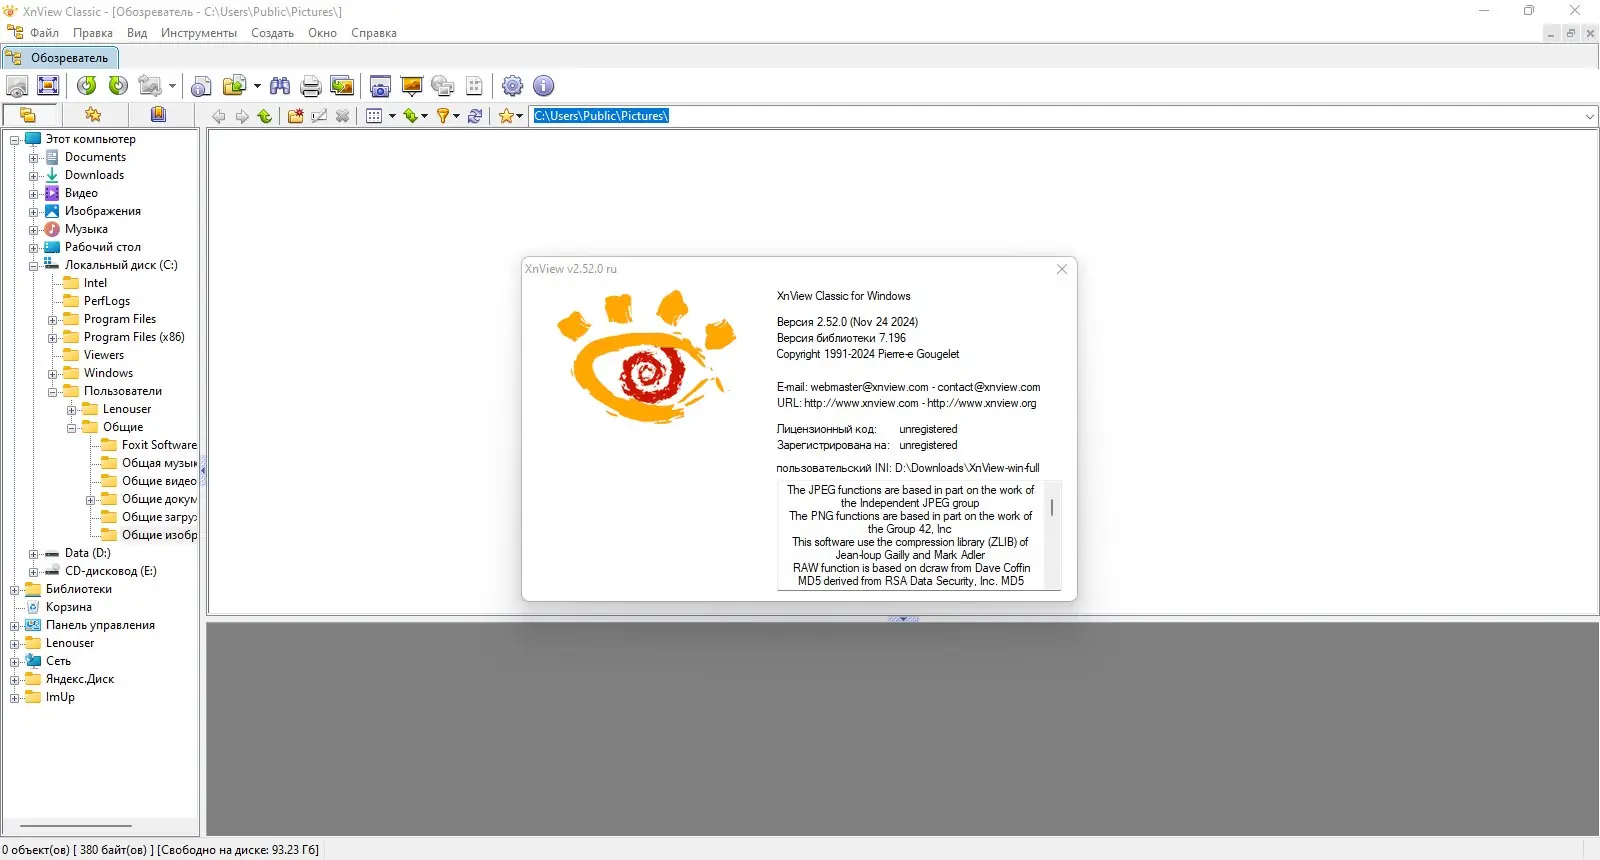
Task: Select the PerfLogs folder
Action: pyautogui.click(x=107, y=301)
